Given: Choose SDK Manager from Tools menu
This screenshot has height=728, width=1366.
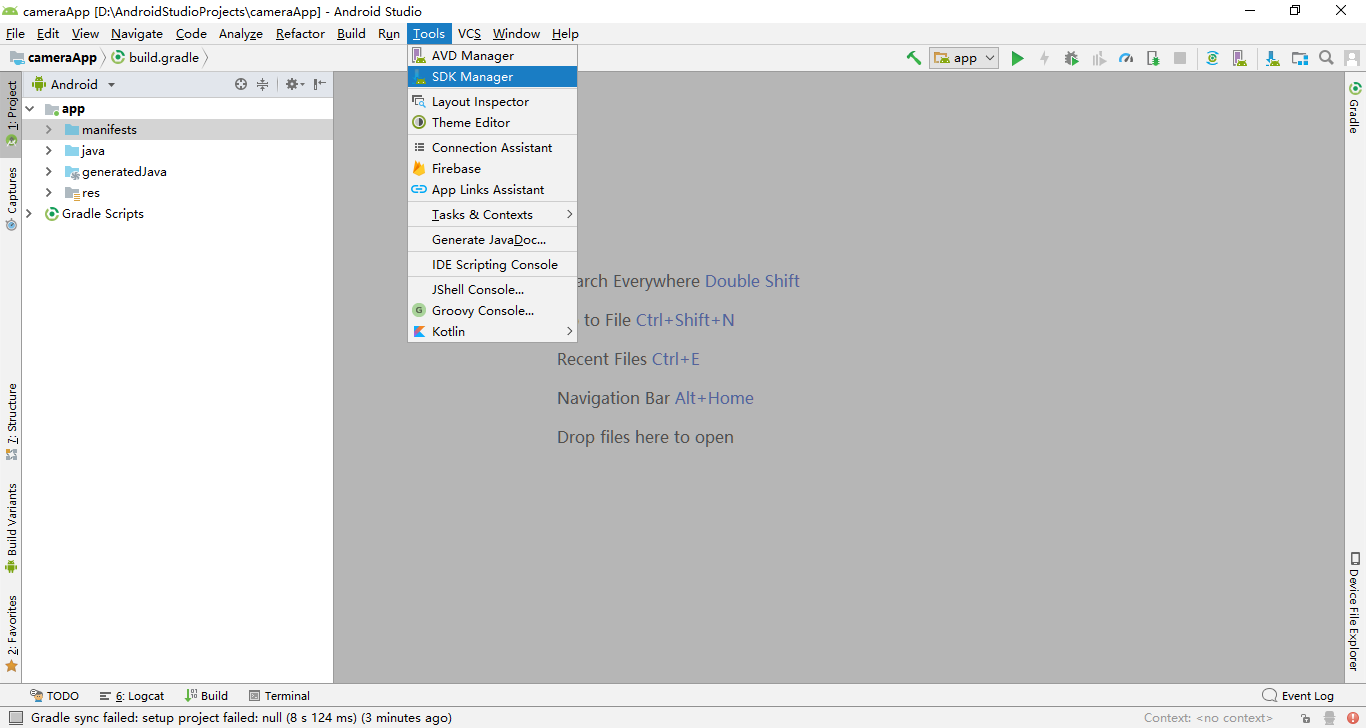Looking at the screenshot, I should 492,77.
